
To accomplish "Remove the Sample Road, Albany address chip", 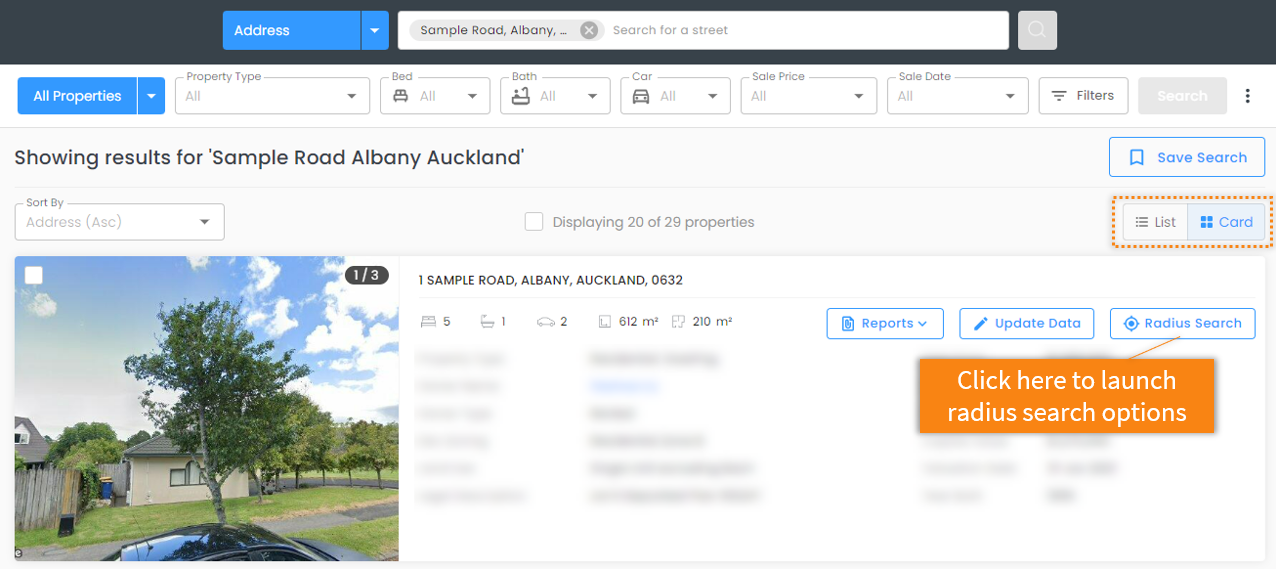I will (x=589, y=30).
